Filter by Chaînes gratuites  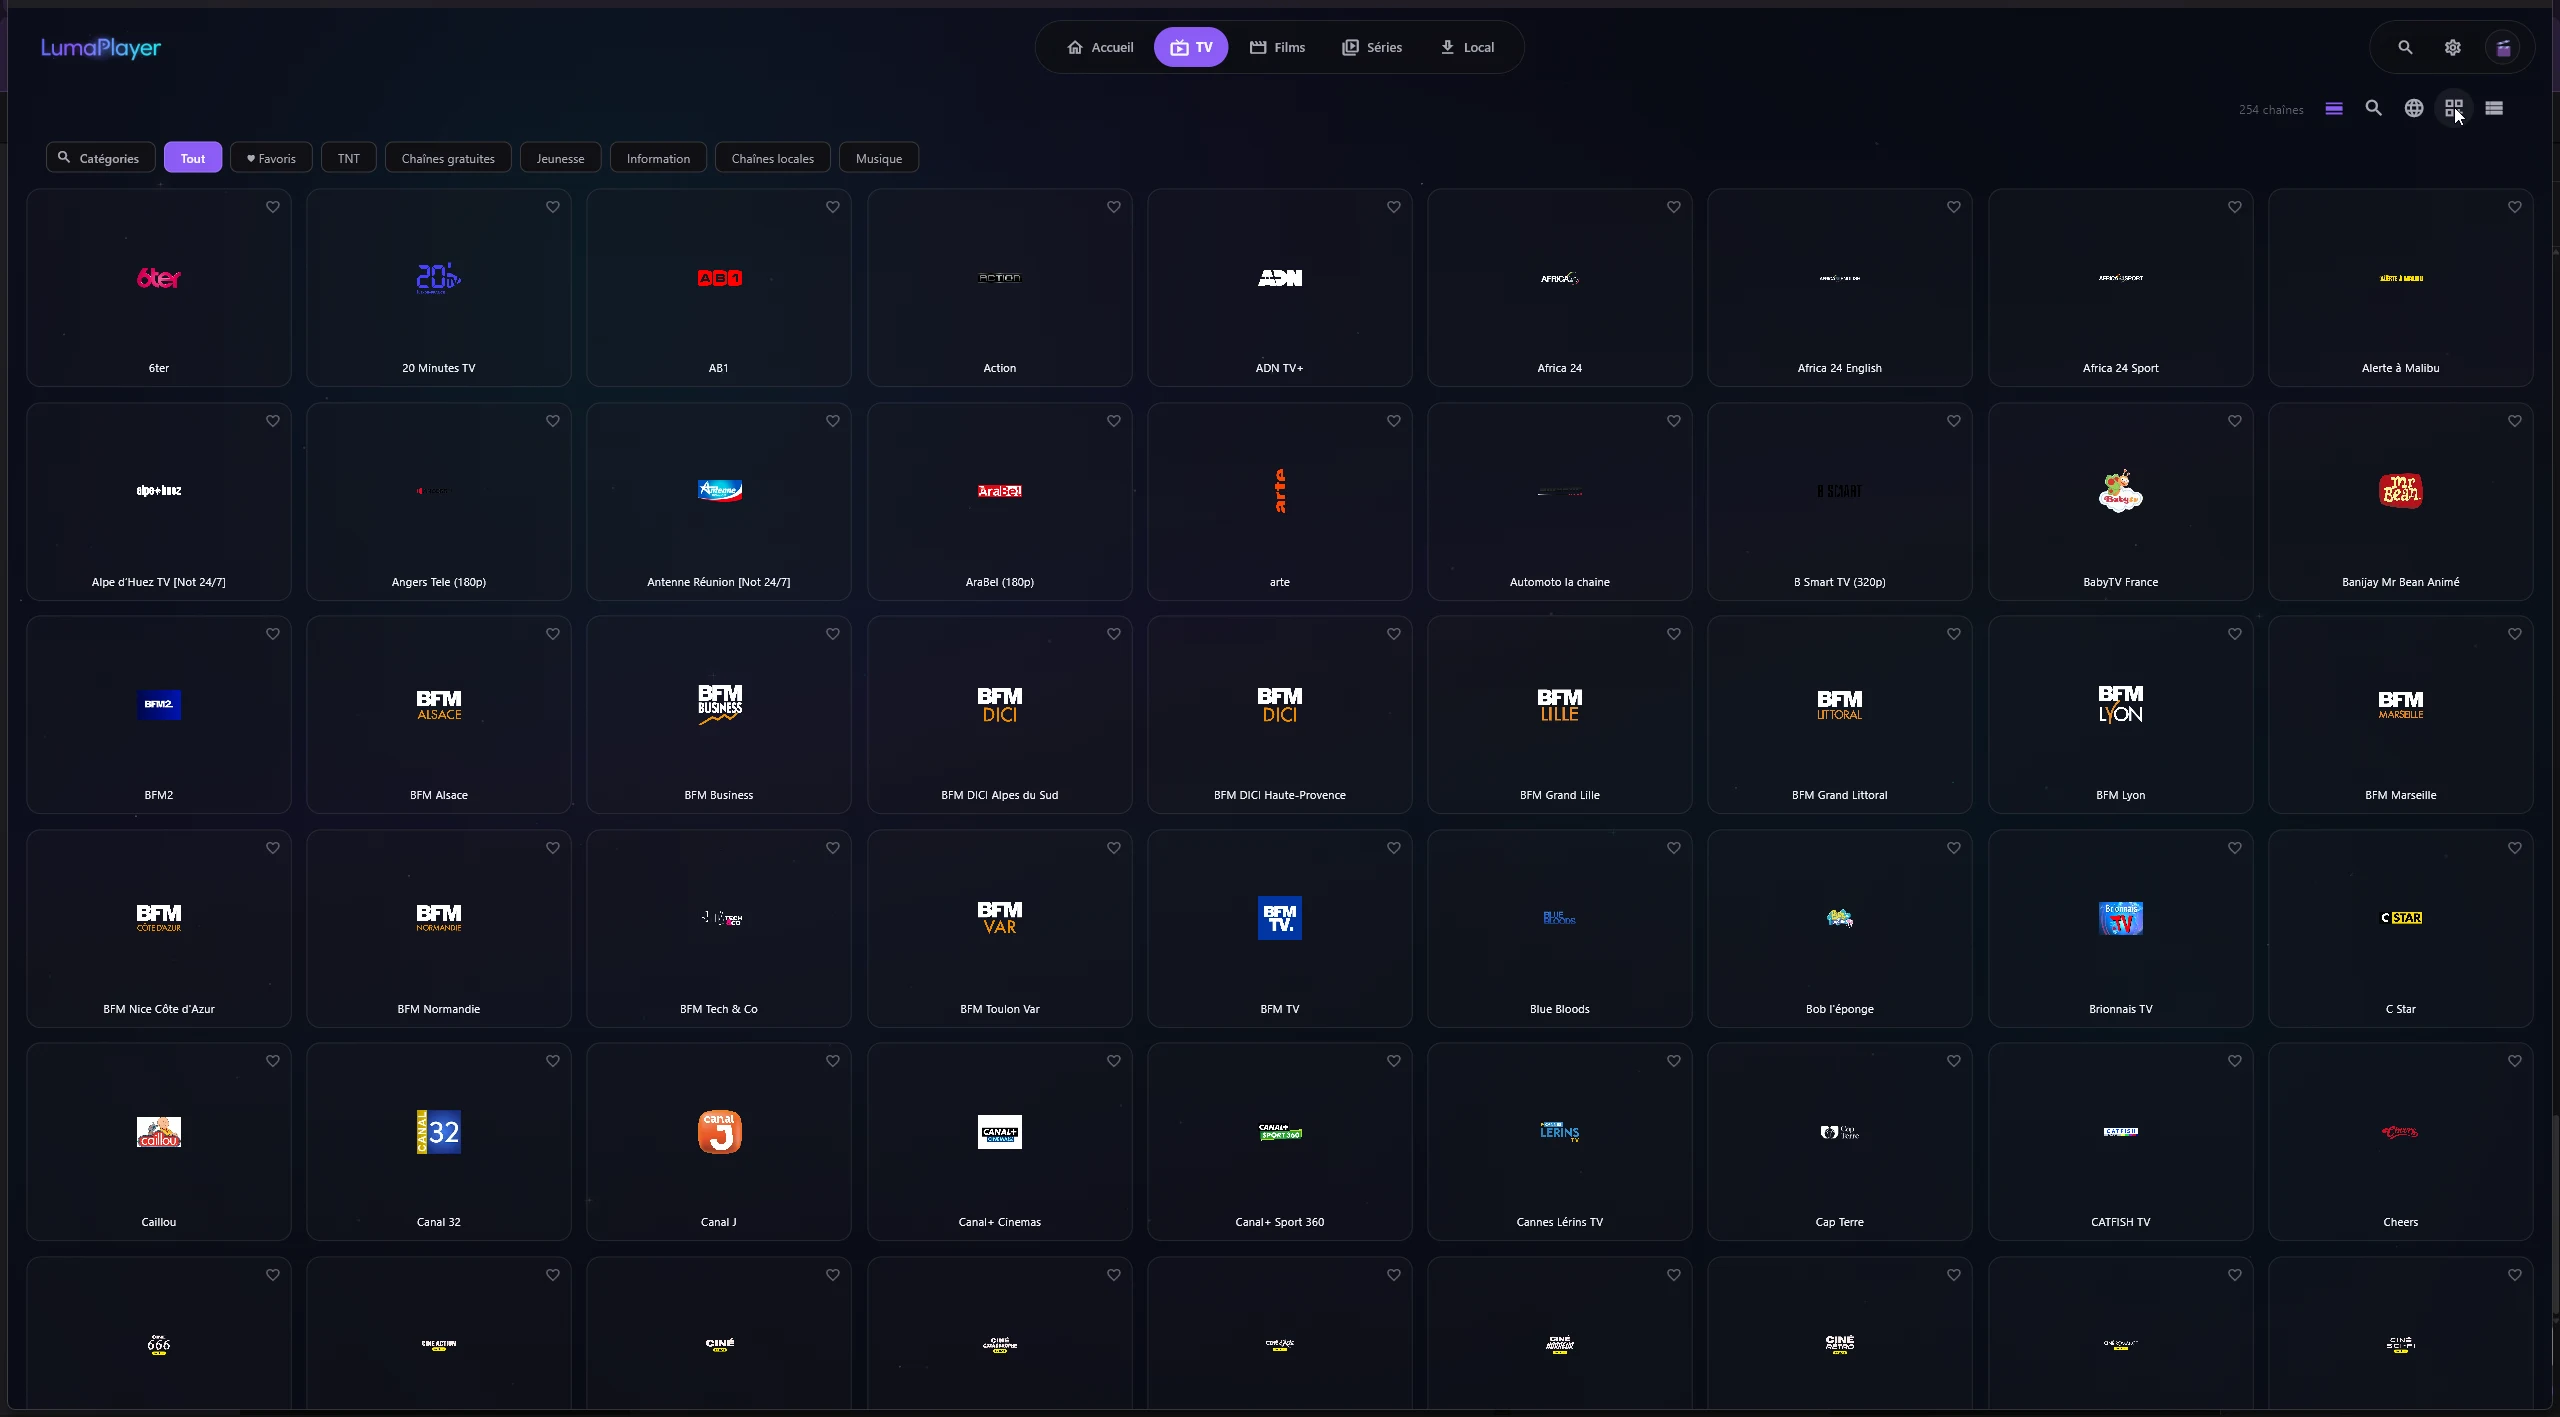click(448, 158)
